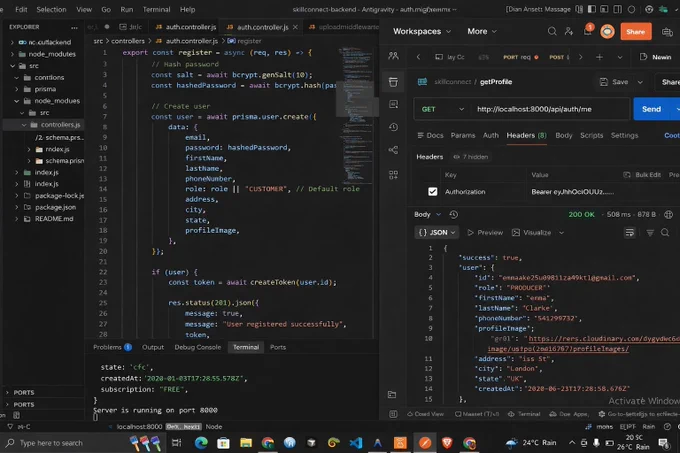
Task: Open the Help menu
Action: click(x=187, y=10)
